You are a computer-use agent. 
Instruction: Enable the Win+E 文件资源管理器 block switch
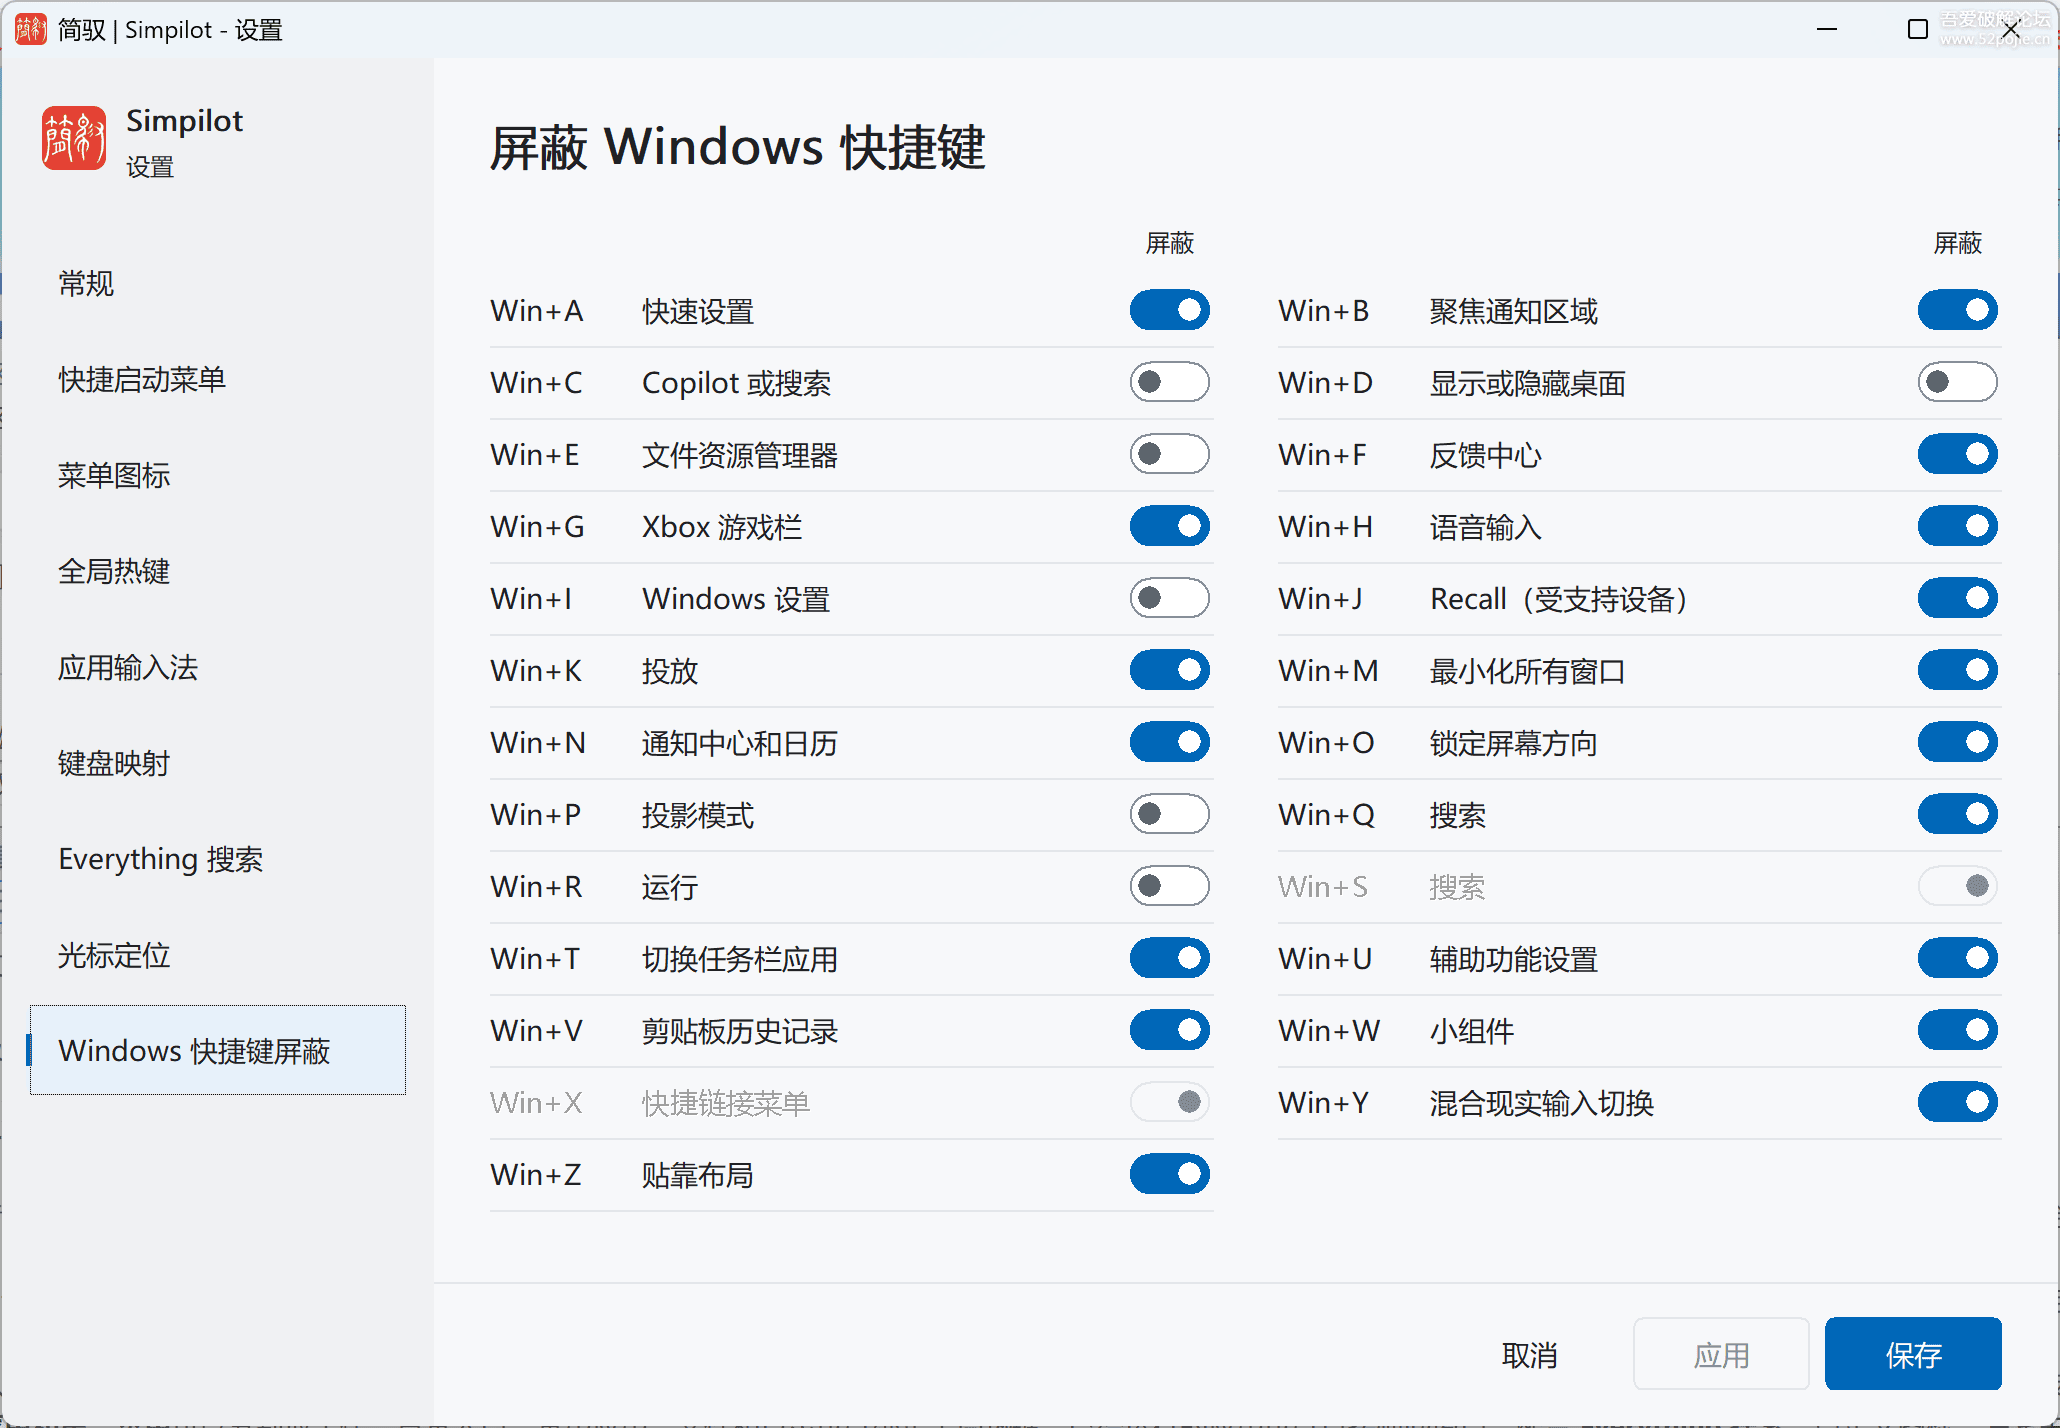[1169, 454]
